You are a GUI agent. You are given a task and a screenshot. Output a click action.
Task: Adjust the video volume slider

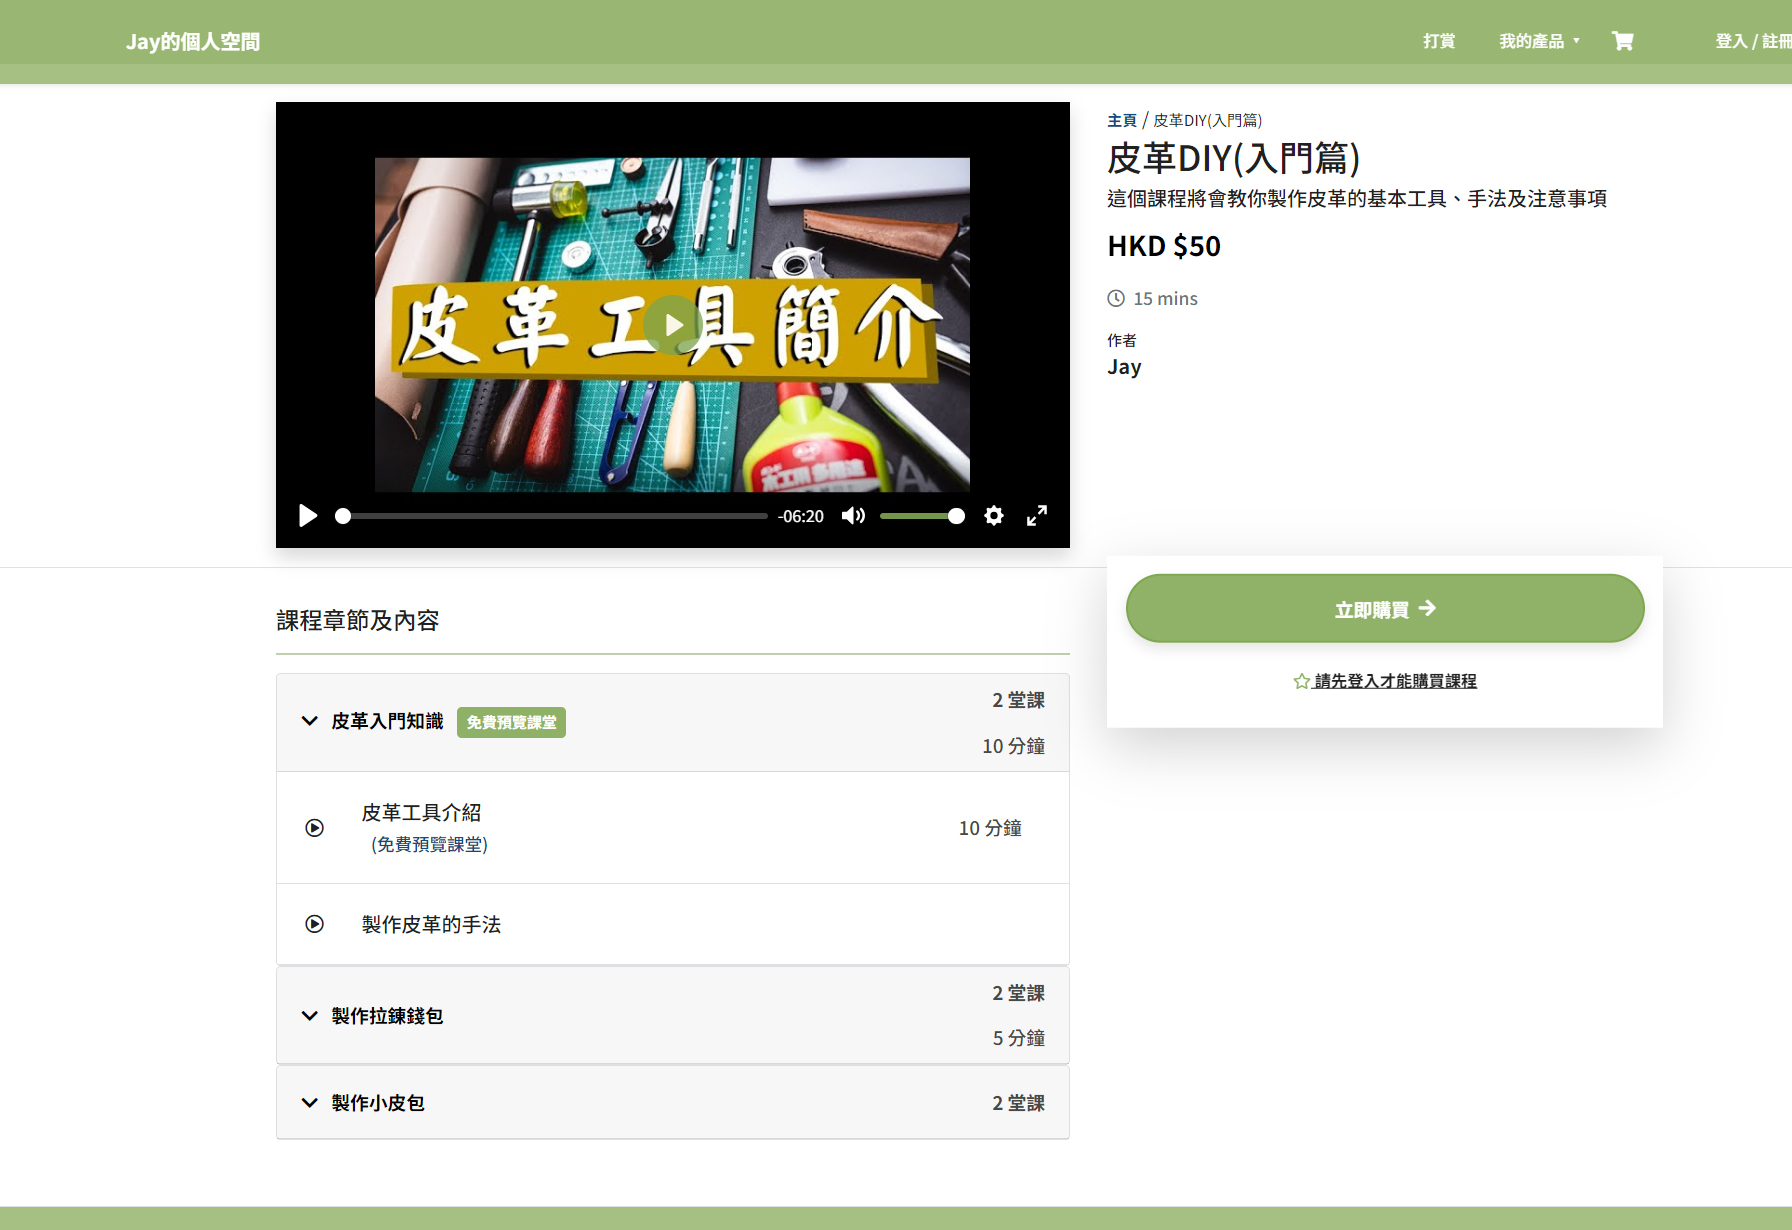921,516
